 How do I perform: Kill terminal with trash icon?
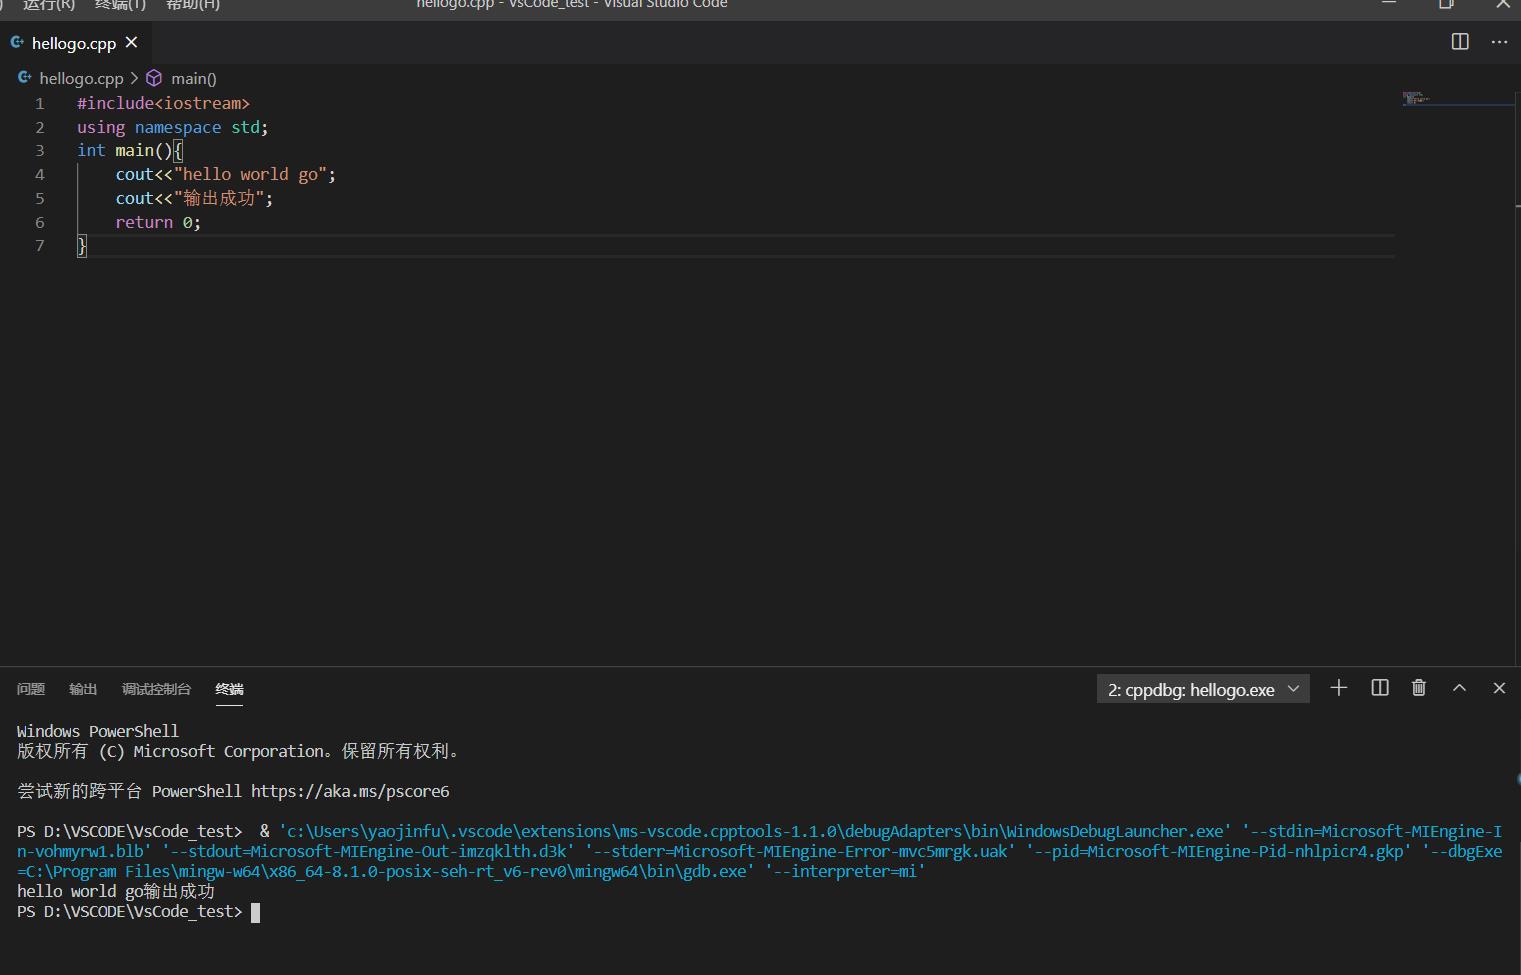pyautogui.click(x=1419, y=688)
